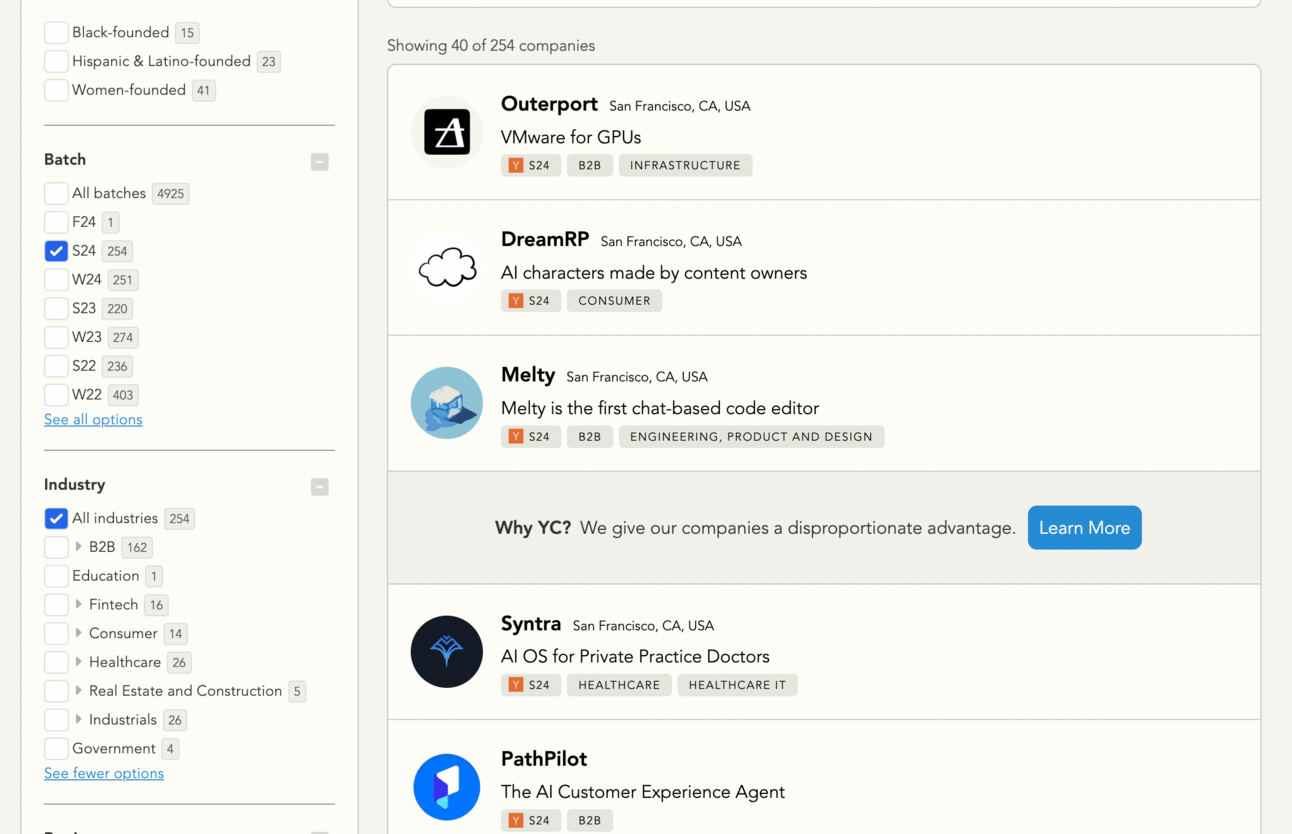This screenshot has height=834, width=1292.
Task: Click the Y icon S24 tag on Syntra
Action: pyautogui.click(x=531, y=685)
